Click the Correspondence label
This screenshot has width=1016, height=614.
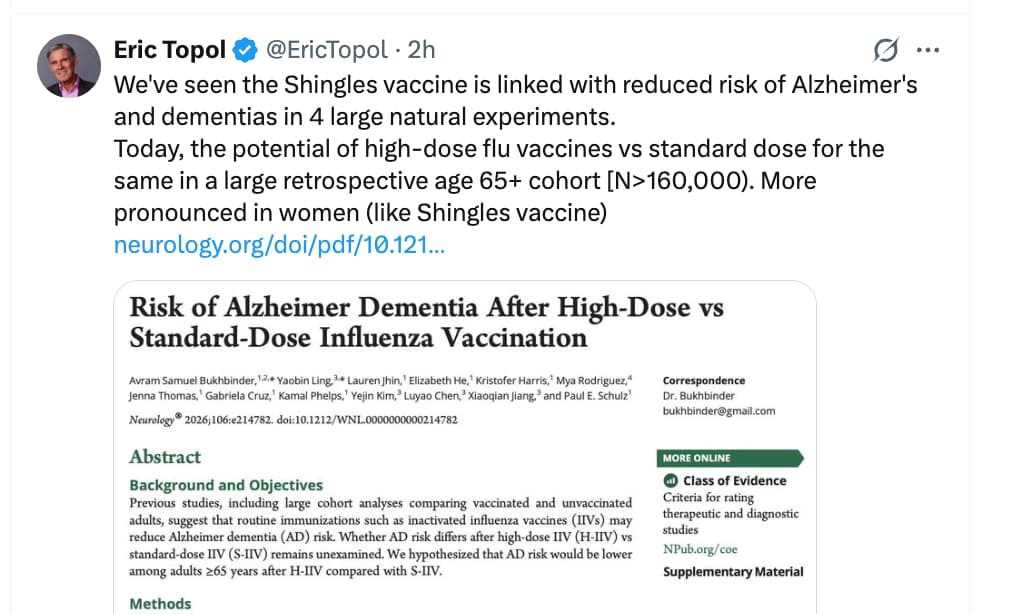coord(703,381)
